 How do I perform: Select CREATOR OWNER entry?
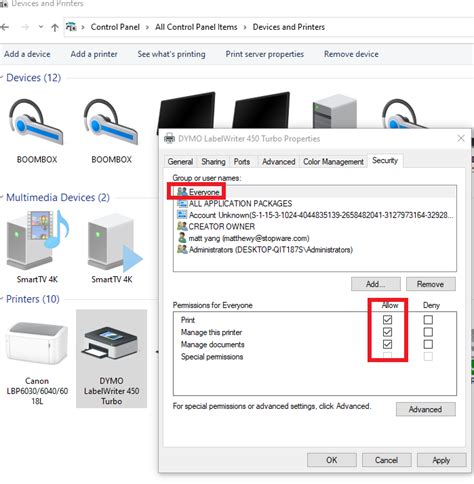(x=315, y=227)
